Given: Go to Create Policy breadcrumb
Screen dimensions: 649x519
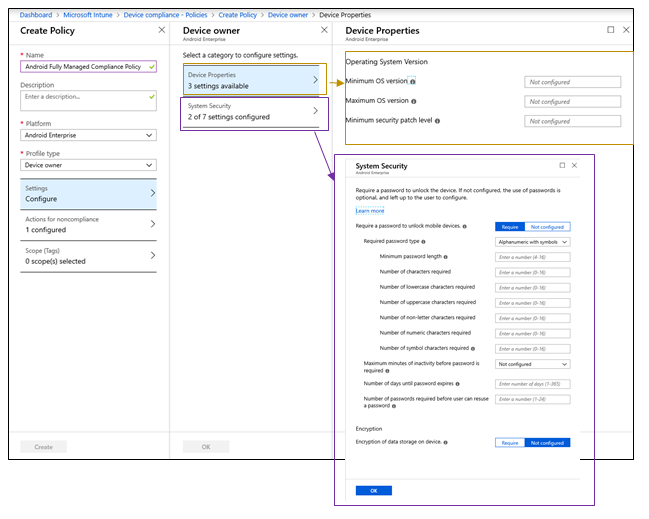Looking at the screenshot, I should coord(238,15).
